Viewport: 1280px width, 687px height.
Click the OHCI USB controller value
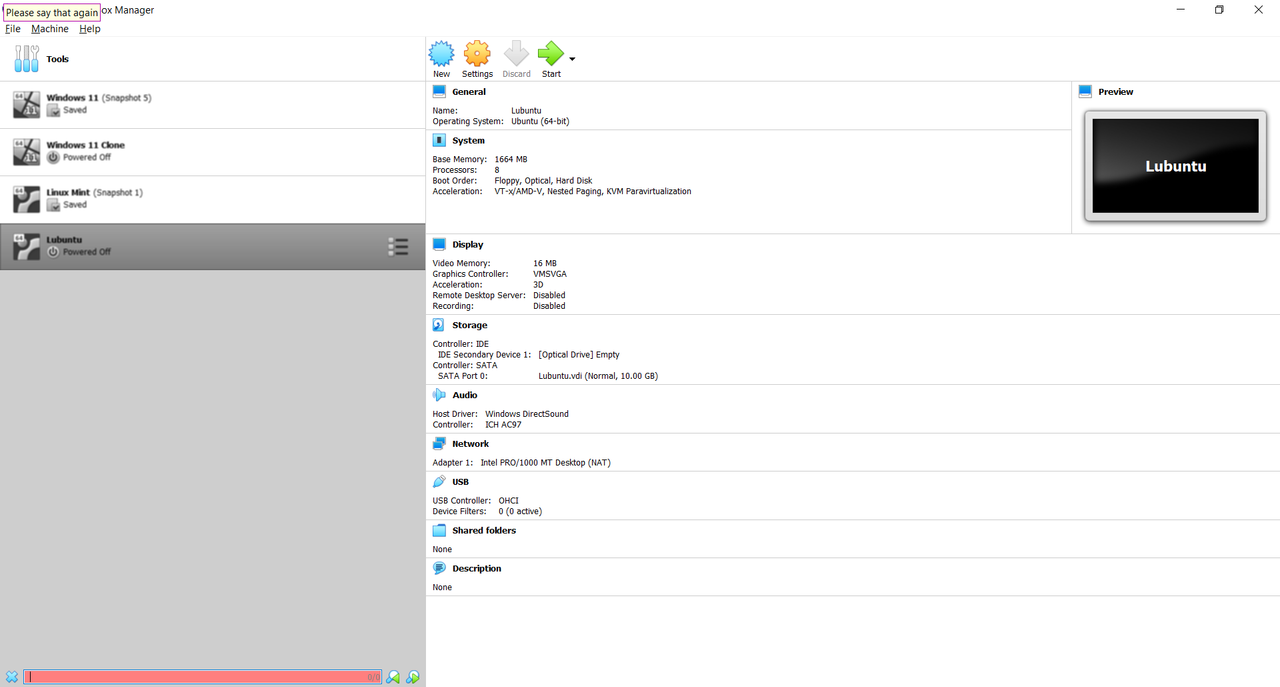(509, 501)
